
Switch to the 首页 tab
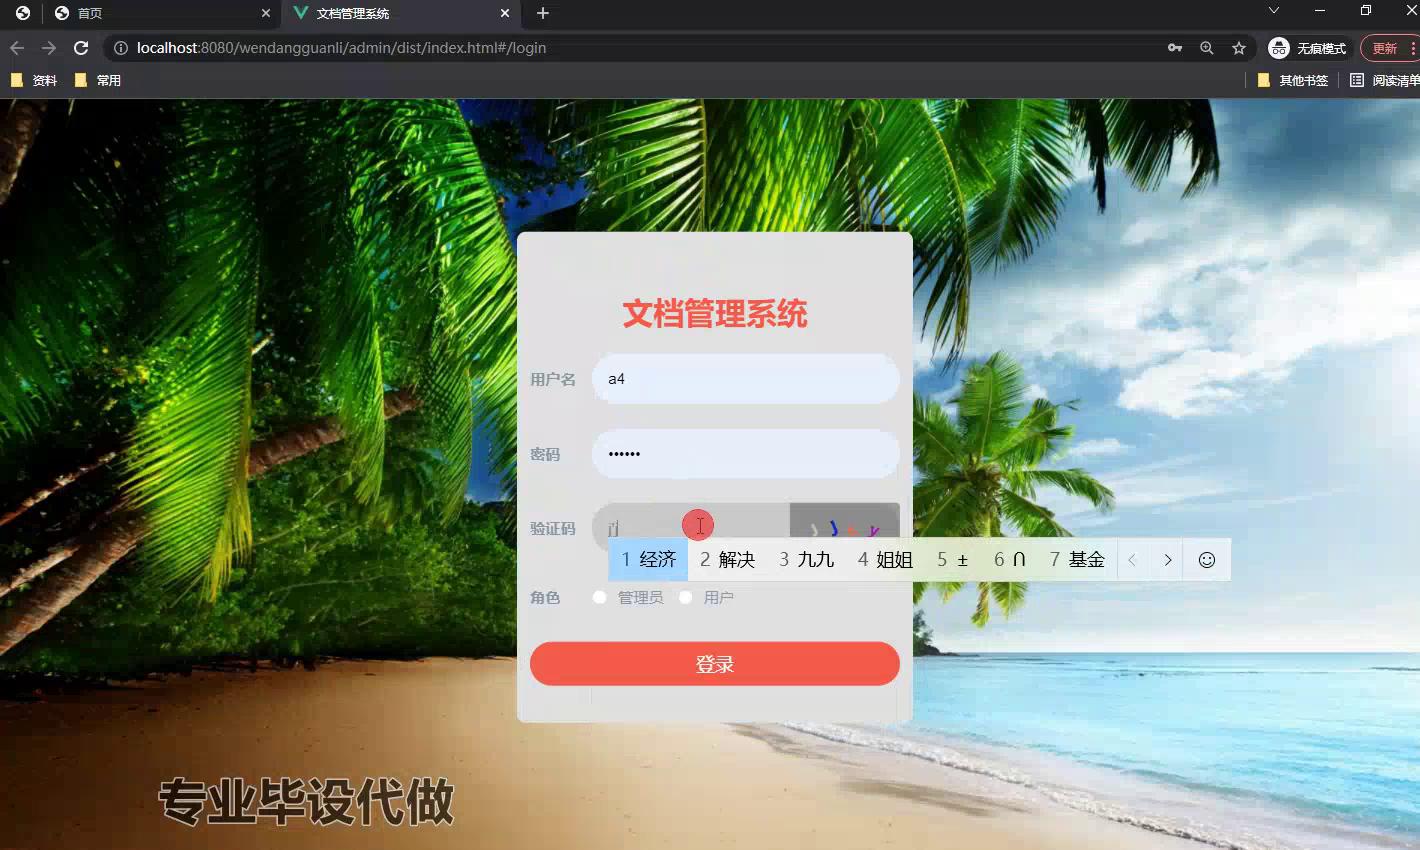[150, 13]
